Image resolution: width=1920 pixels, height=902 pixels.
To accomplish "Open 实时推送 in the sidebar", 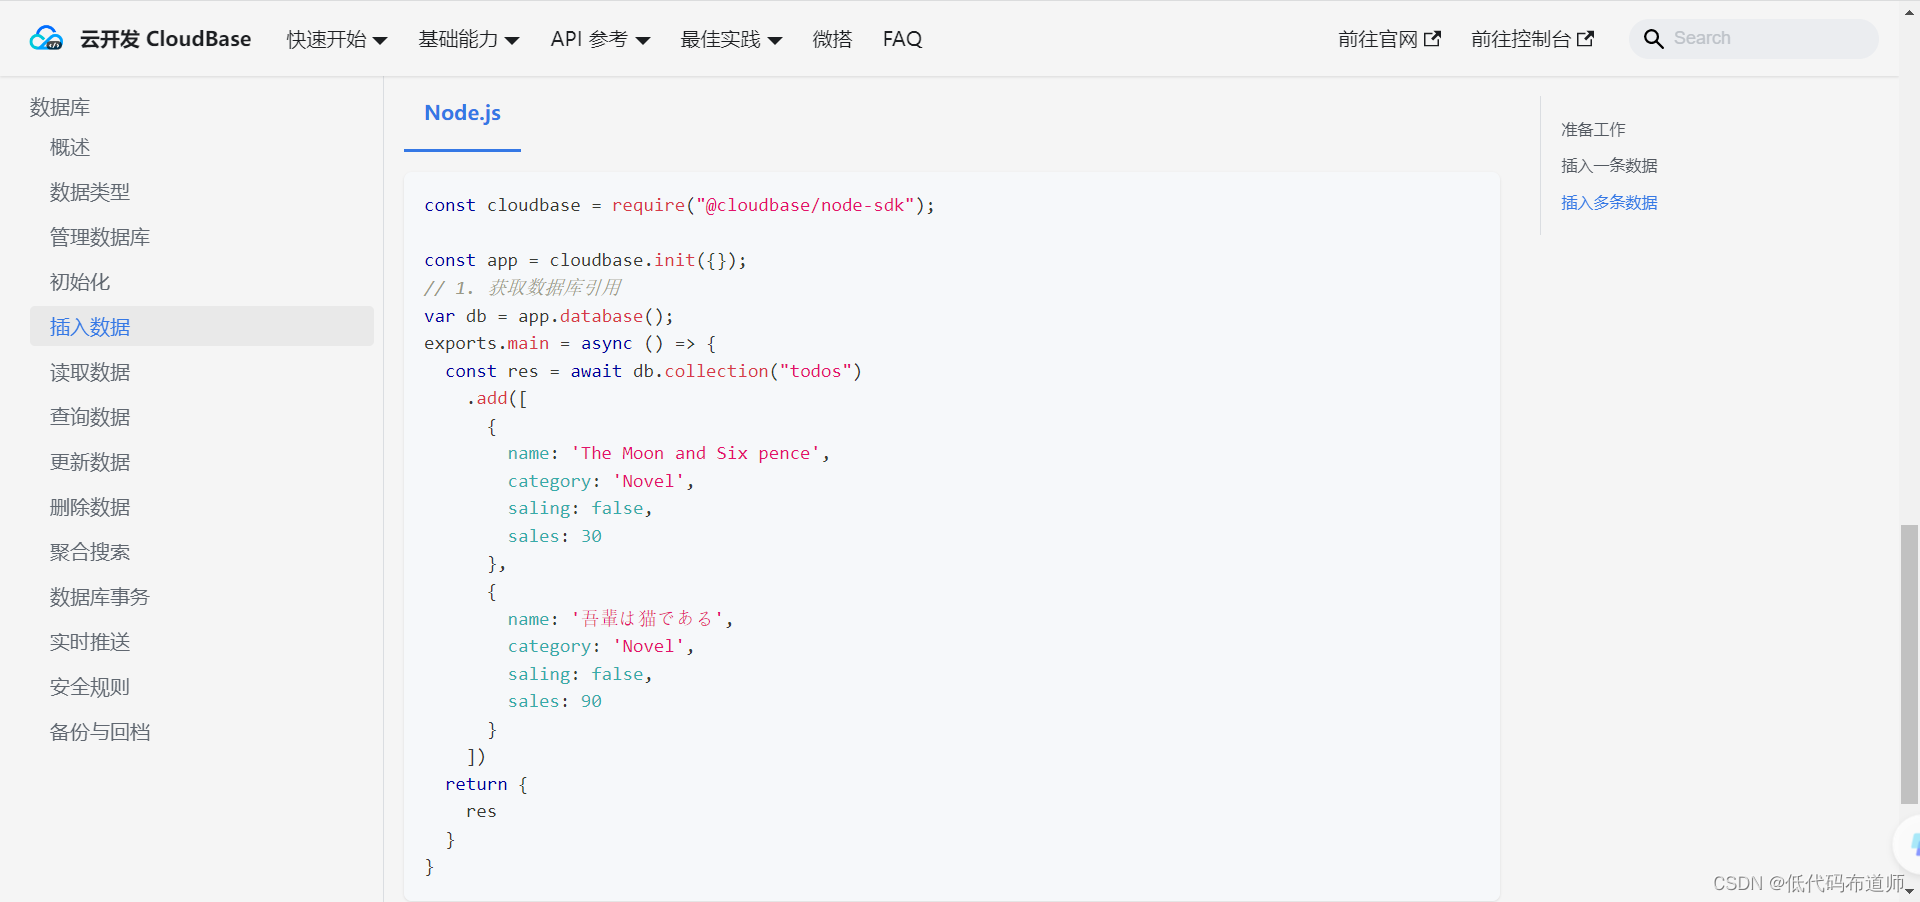I will (90, 642).
